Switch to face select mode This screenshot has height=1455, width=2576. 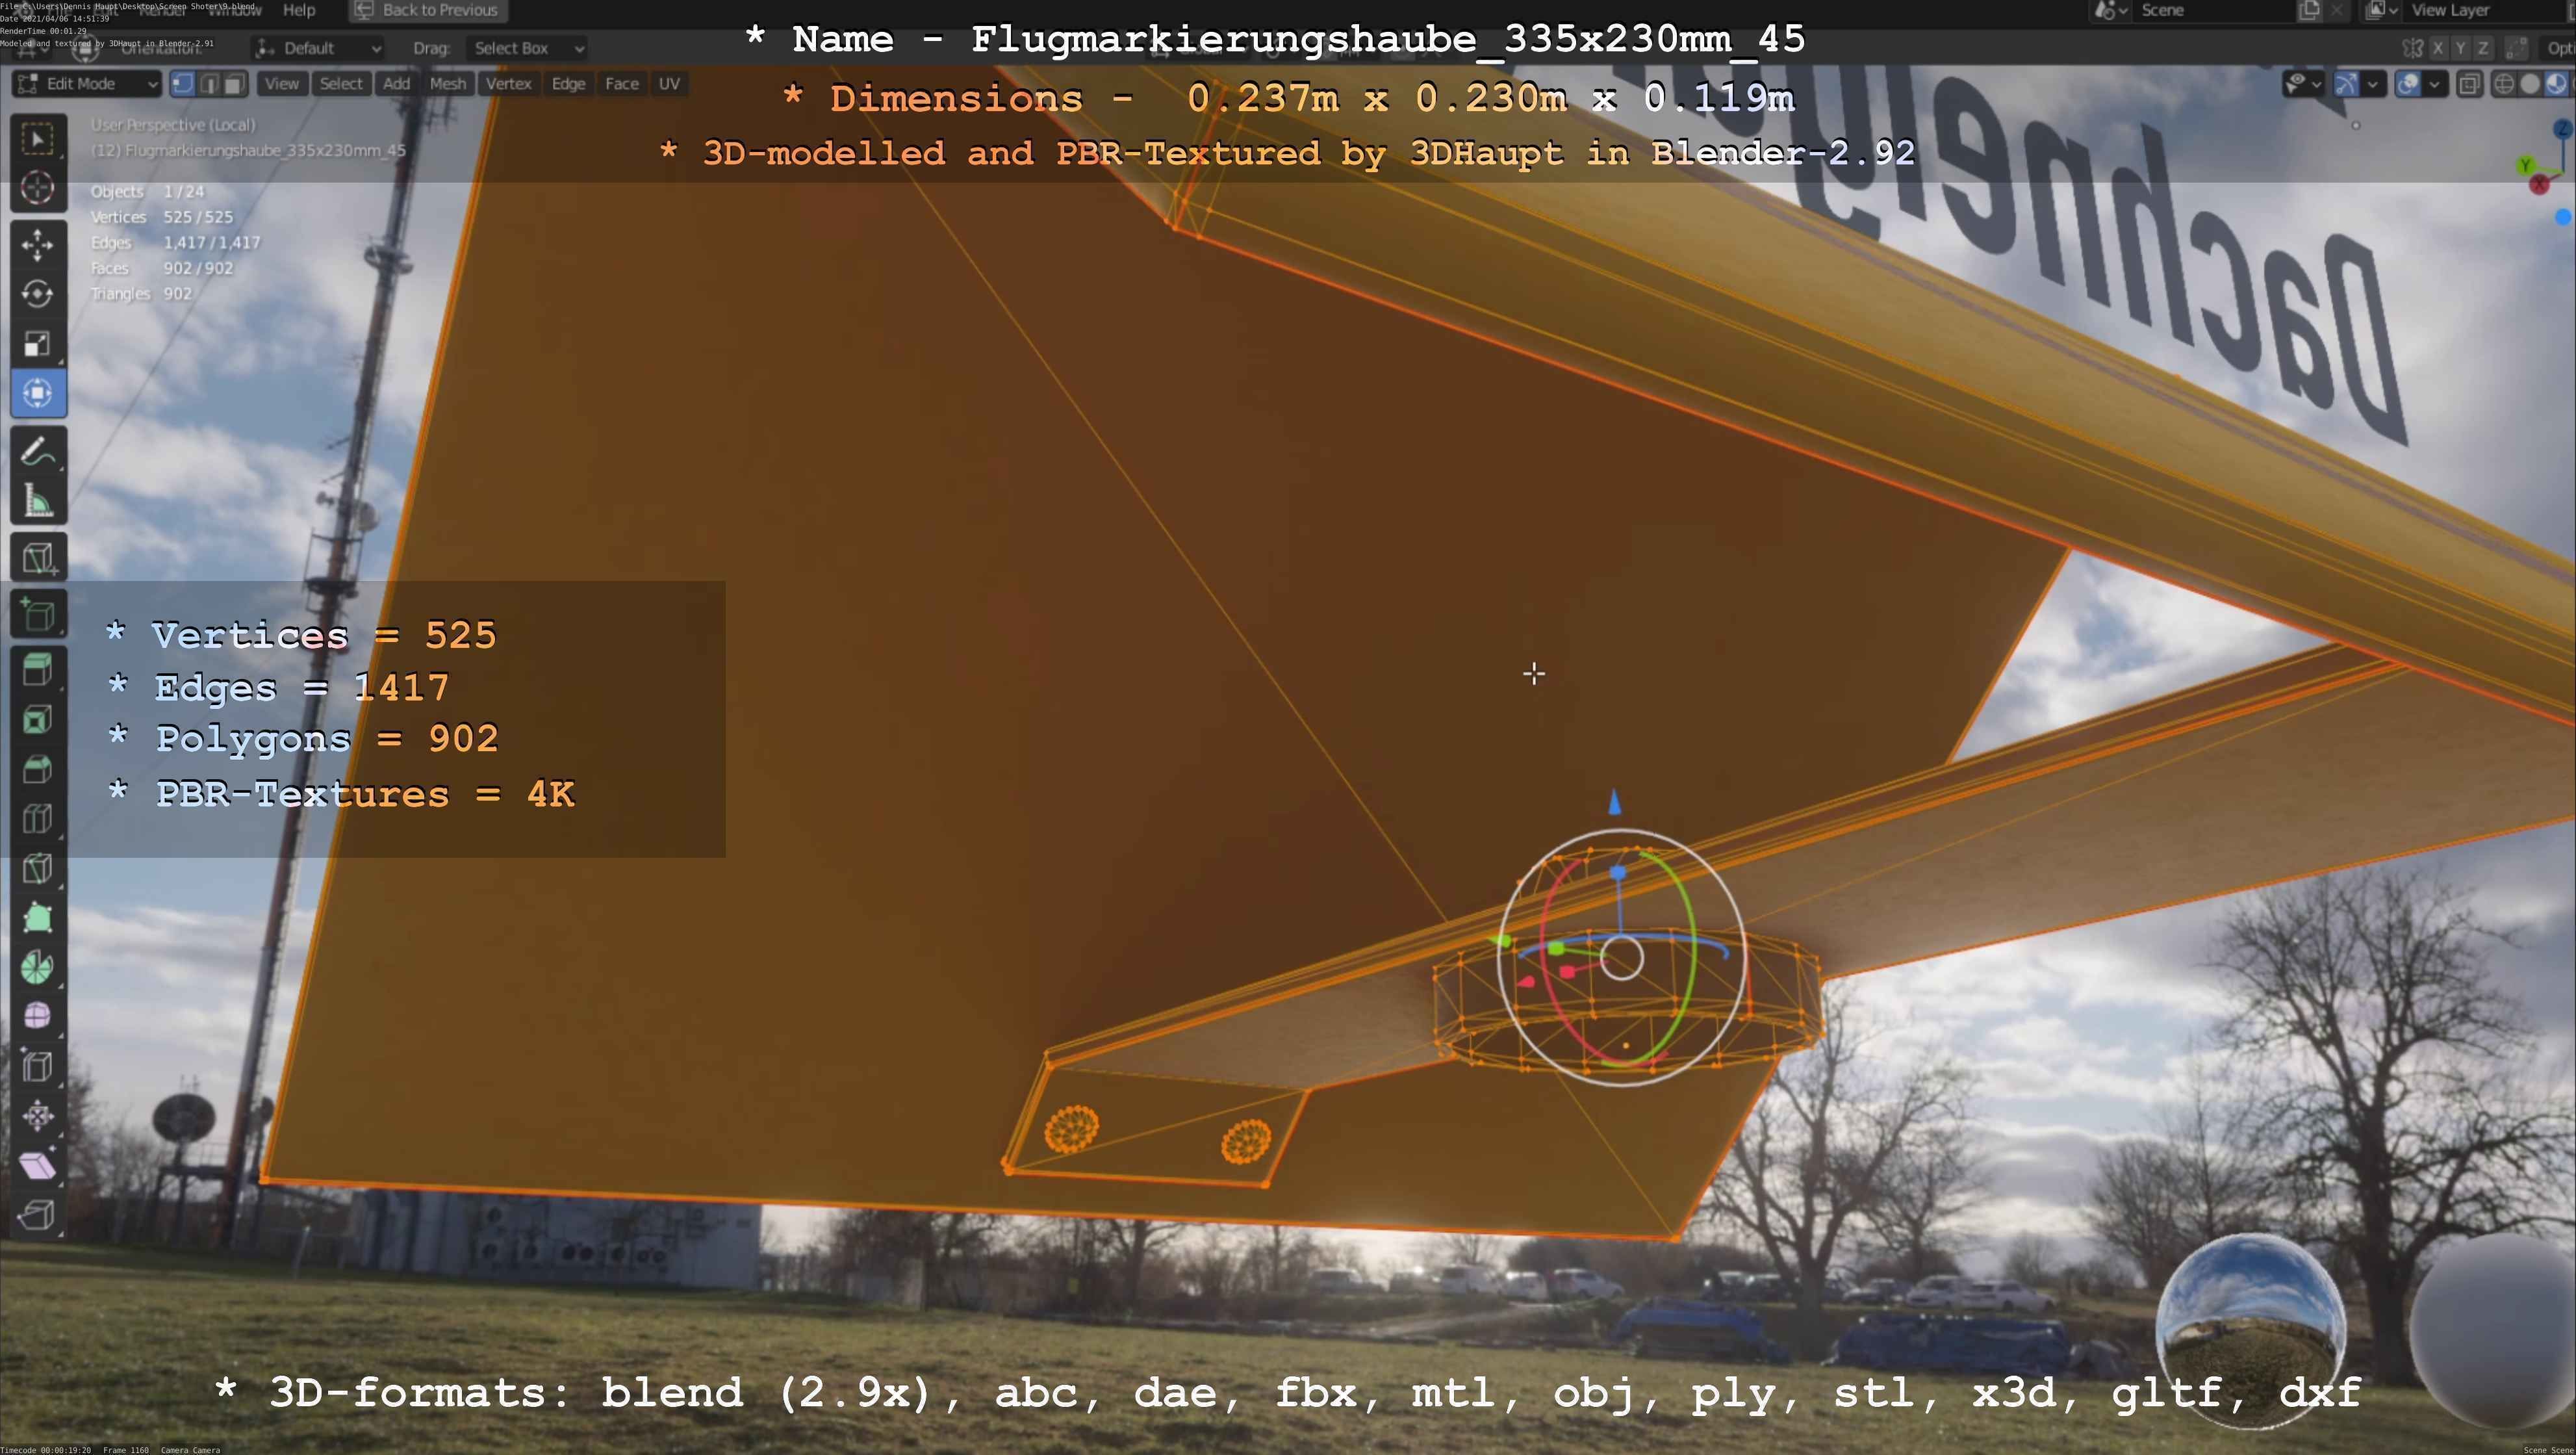pyautogui.click(x=234, y=84)
